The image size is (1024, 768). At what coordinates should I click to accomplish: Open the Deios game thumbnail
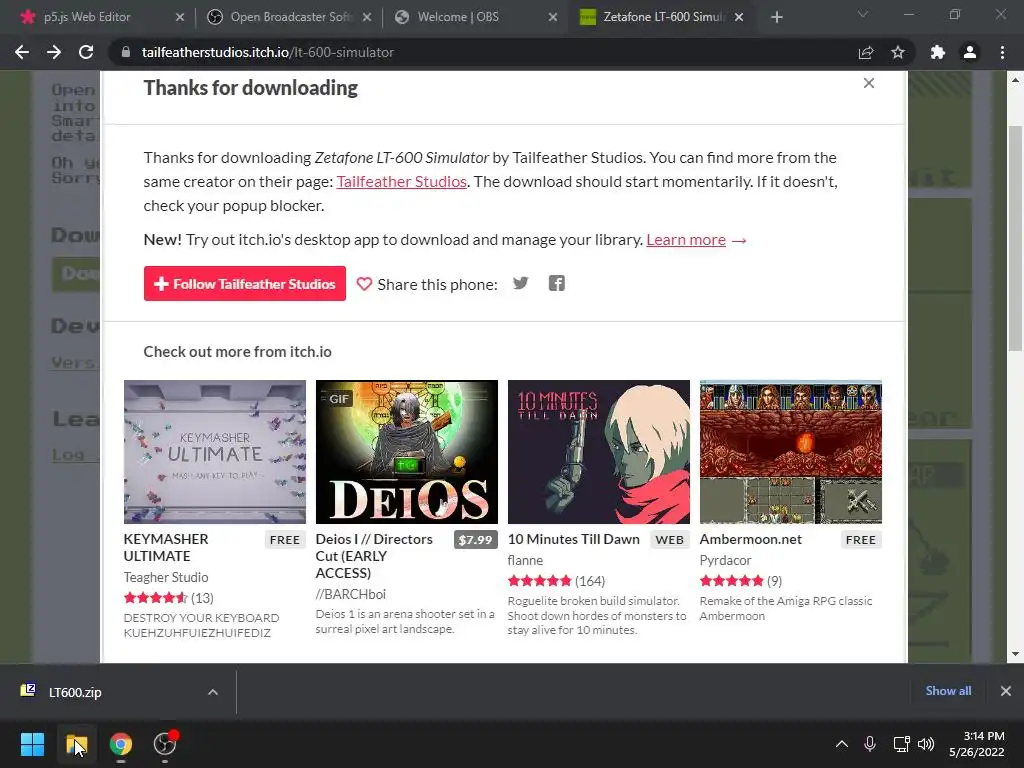(x=406, y=452)
